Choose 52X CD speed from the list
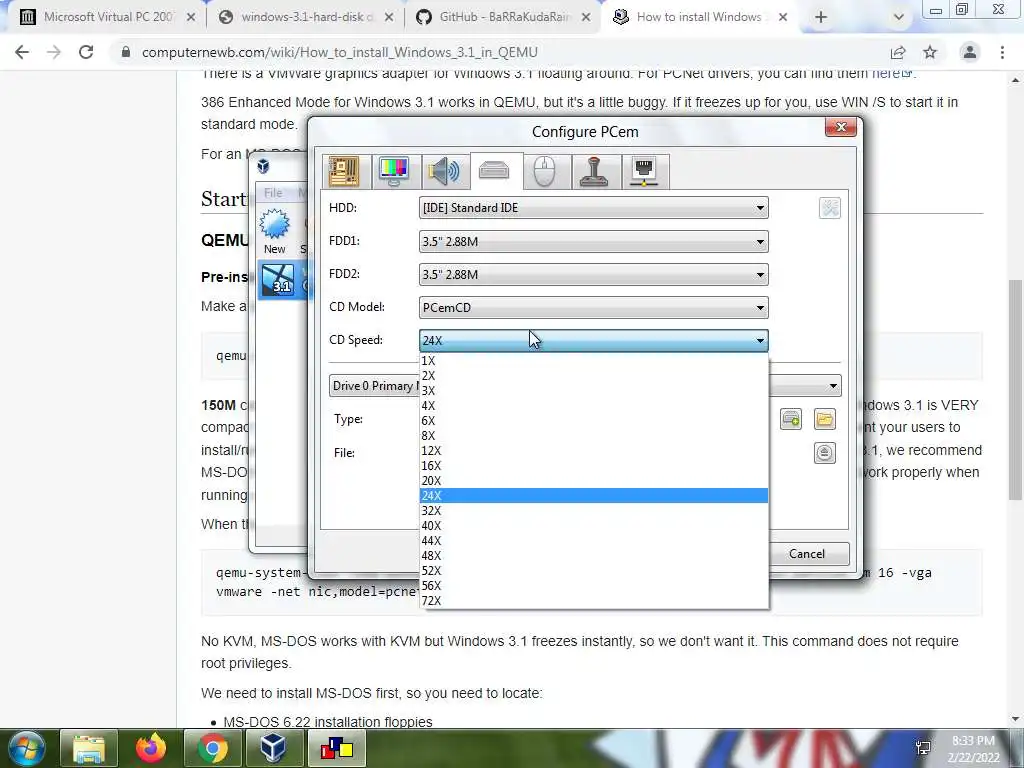 point(593,571)
